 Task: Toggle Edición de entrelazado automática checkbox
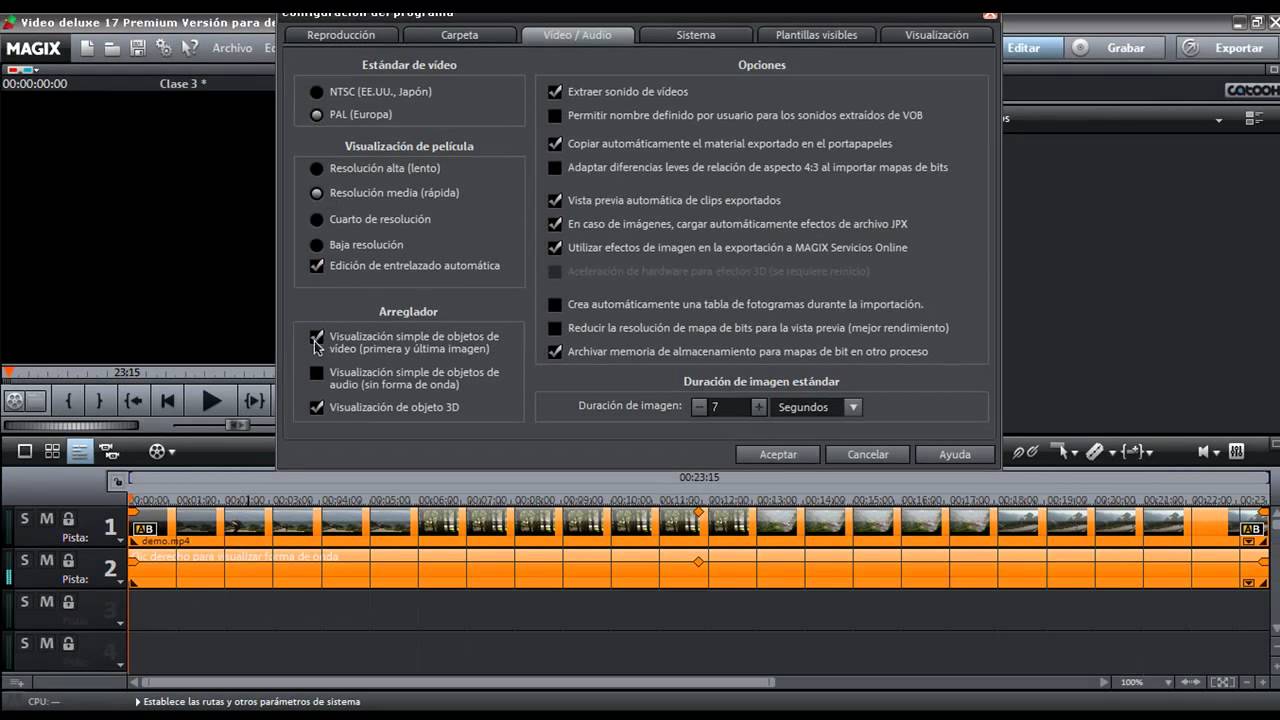point(317,266)
